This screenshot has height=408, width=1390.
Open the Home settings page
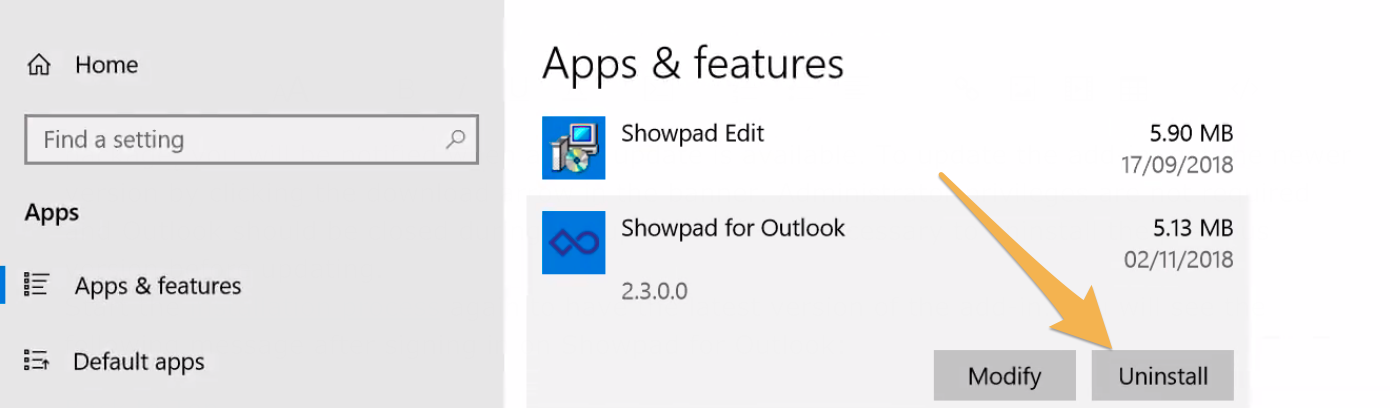[x=107, y=65]
